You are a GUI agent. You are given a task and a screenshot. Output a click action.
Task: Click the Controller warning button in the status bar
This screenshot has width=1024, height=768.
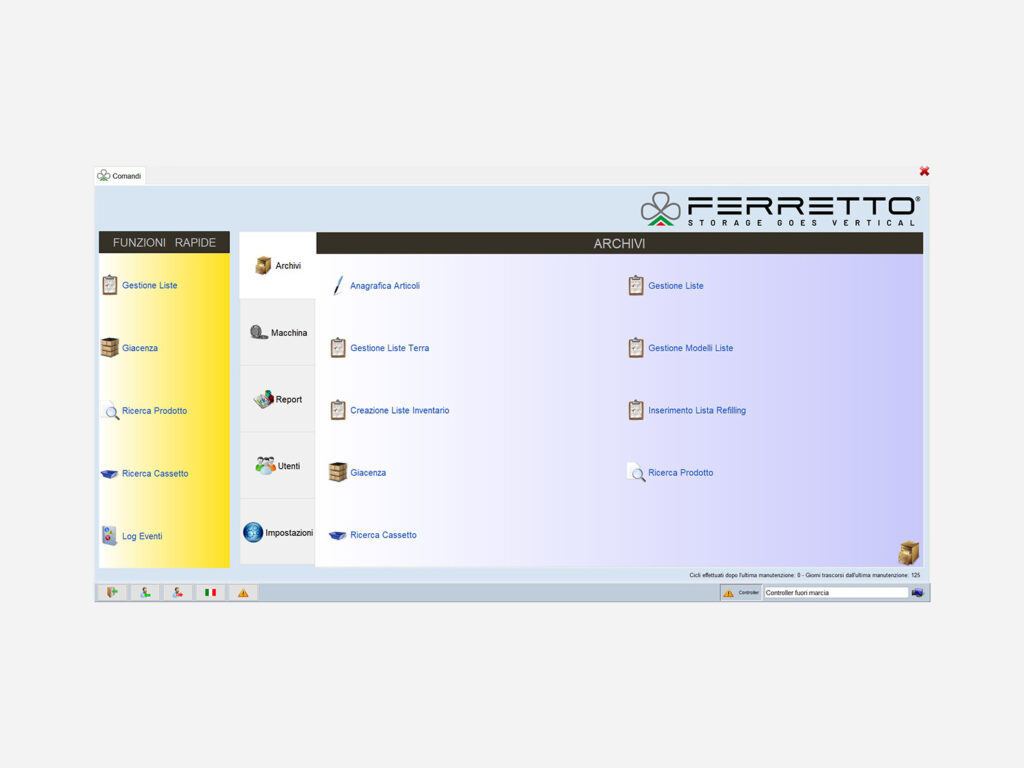(x=741, y=592)
